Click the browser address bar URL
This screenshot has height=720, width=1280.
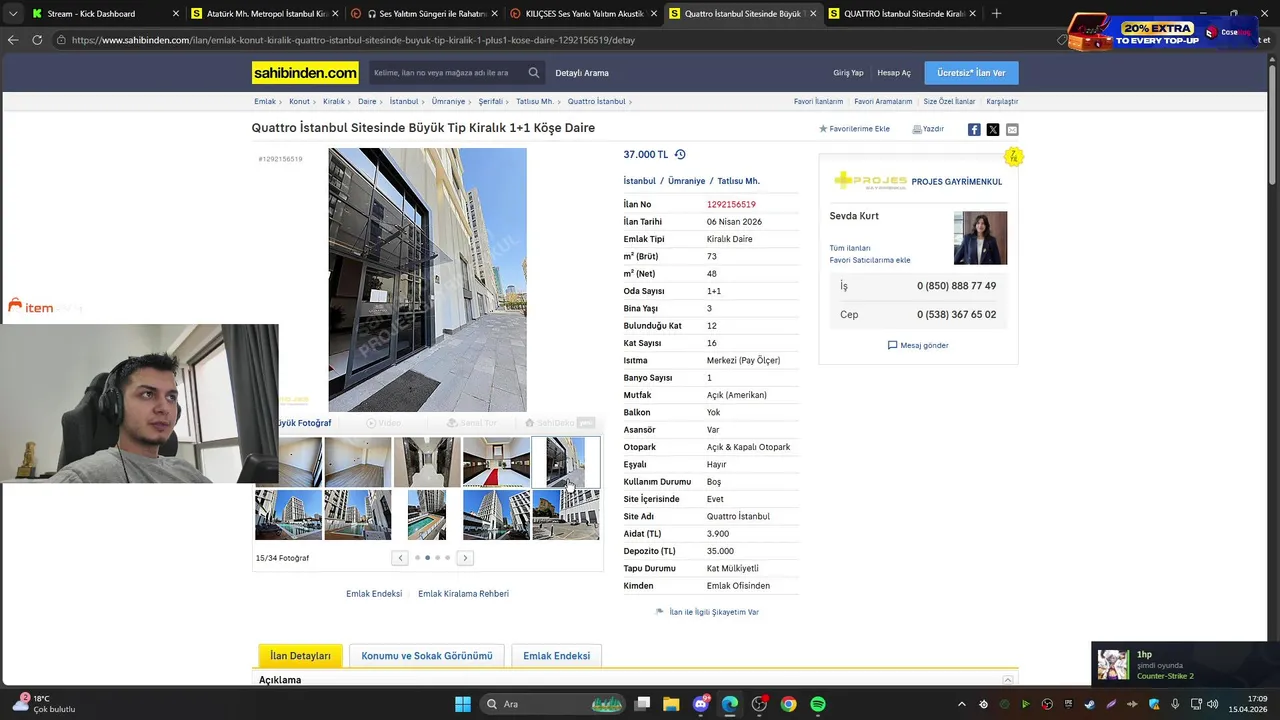tap(353, 40)
